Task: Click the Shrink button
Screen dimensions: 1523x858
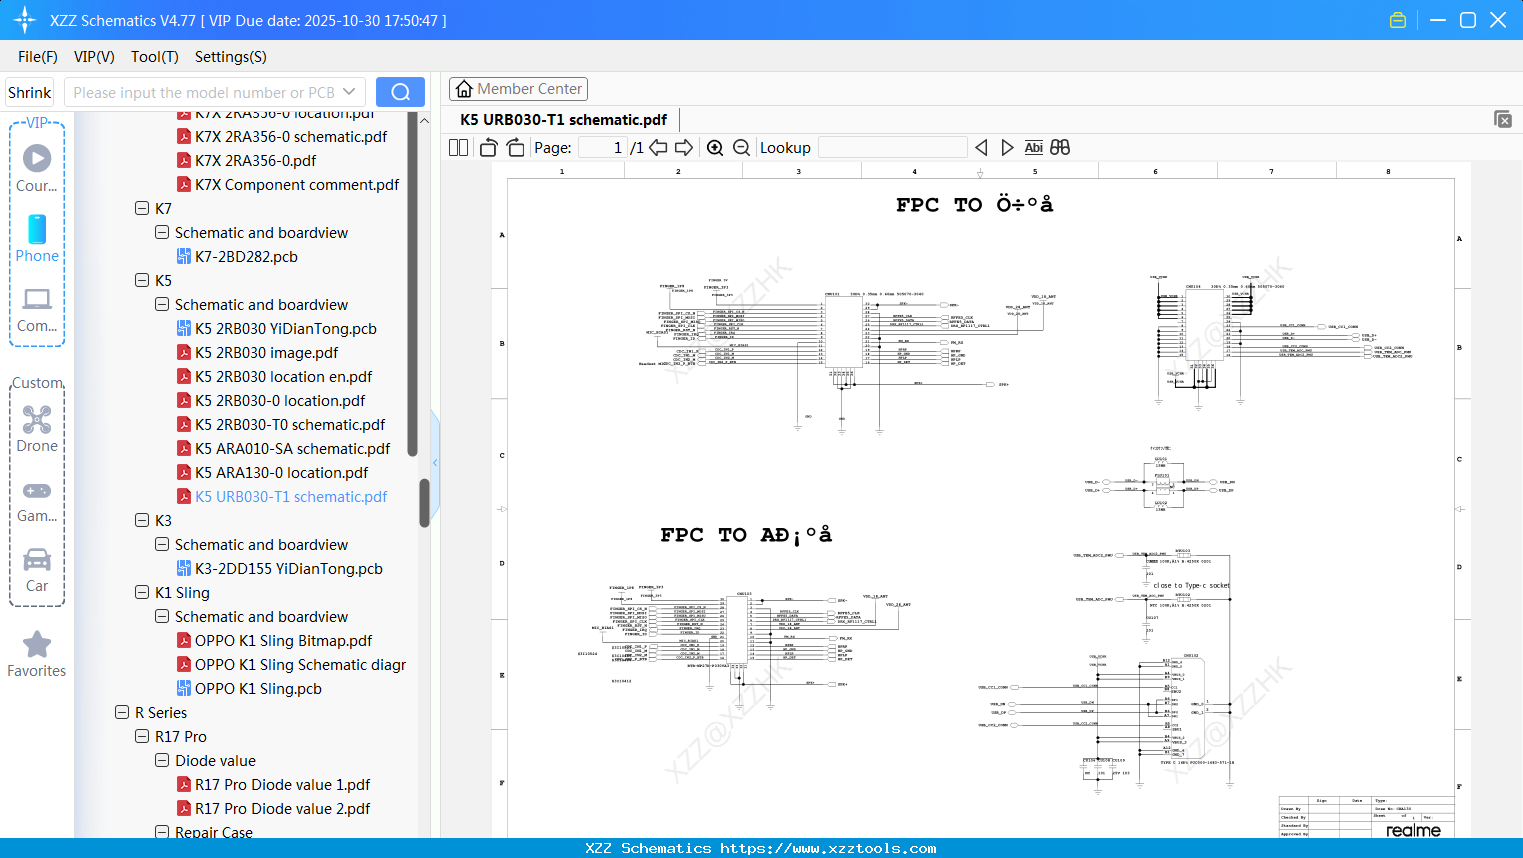Action: (x=29, y=92)
